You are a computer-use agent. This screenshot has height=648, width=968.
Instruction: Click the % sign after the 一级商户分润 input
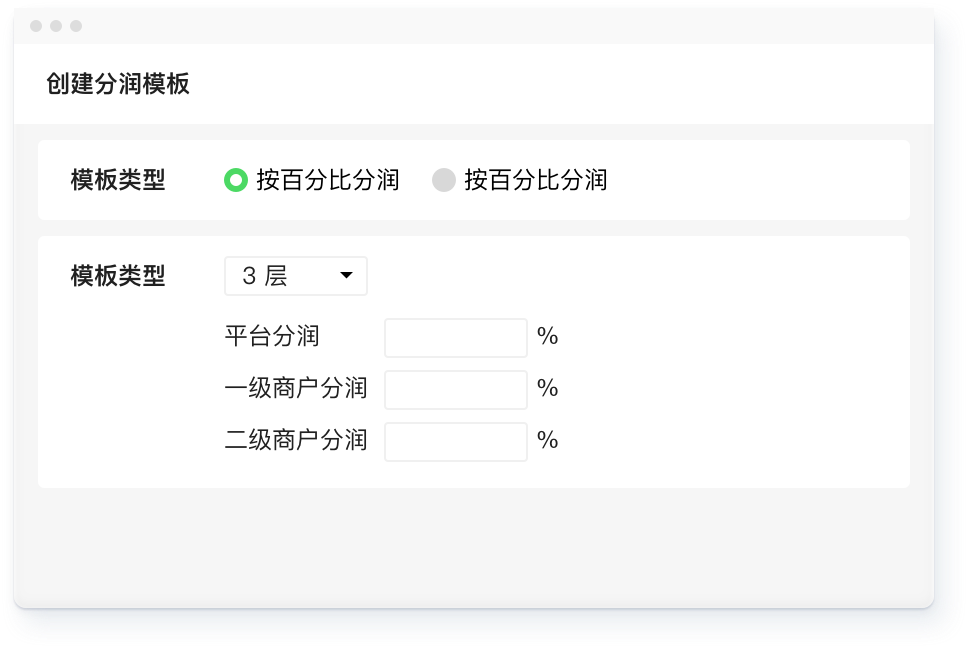(547, 389)
